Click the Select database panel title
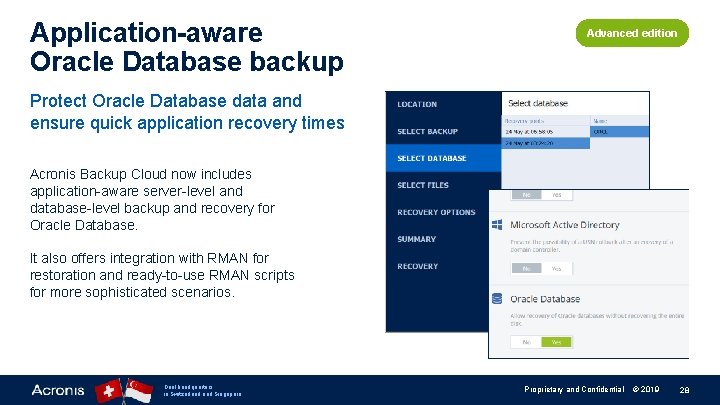Viewport: 720px width, 405px height. [538, 103]
